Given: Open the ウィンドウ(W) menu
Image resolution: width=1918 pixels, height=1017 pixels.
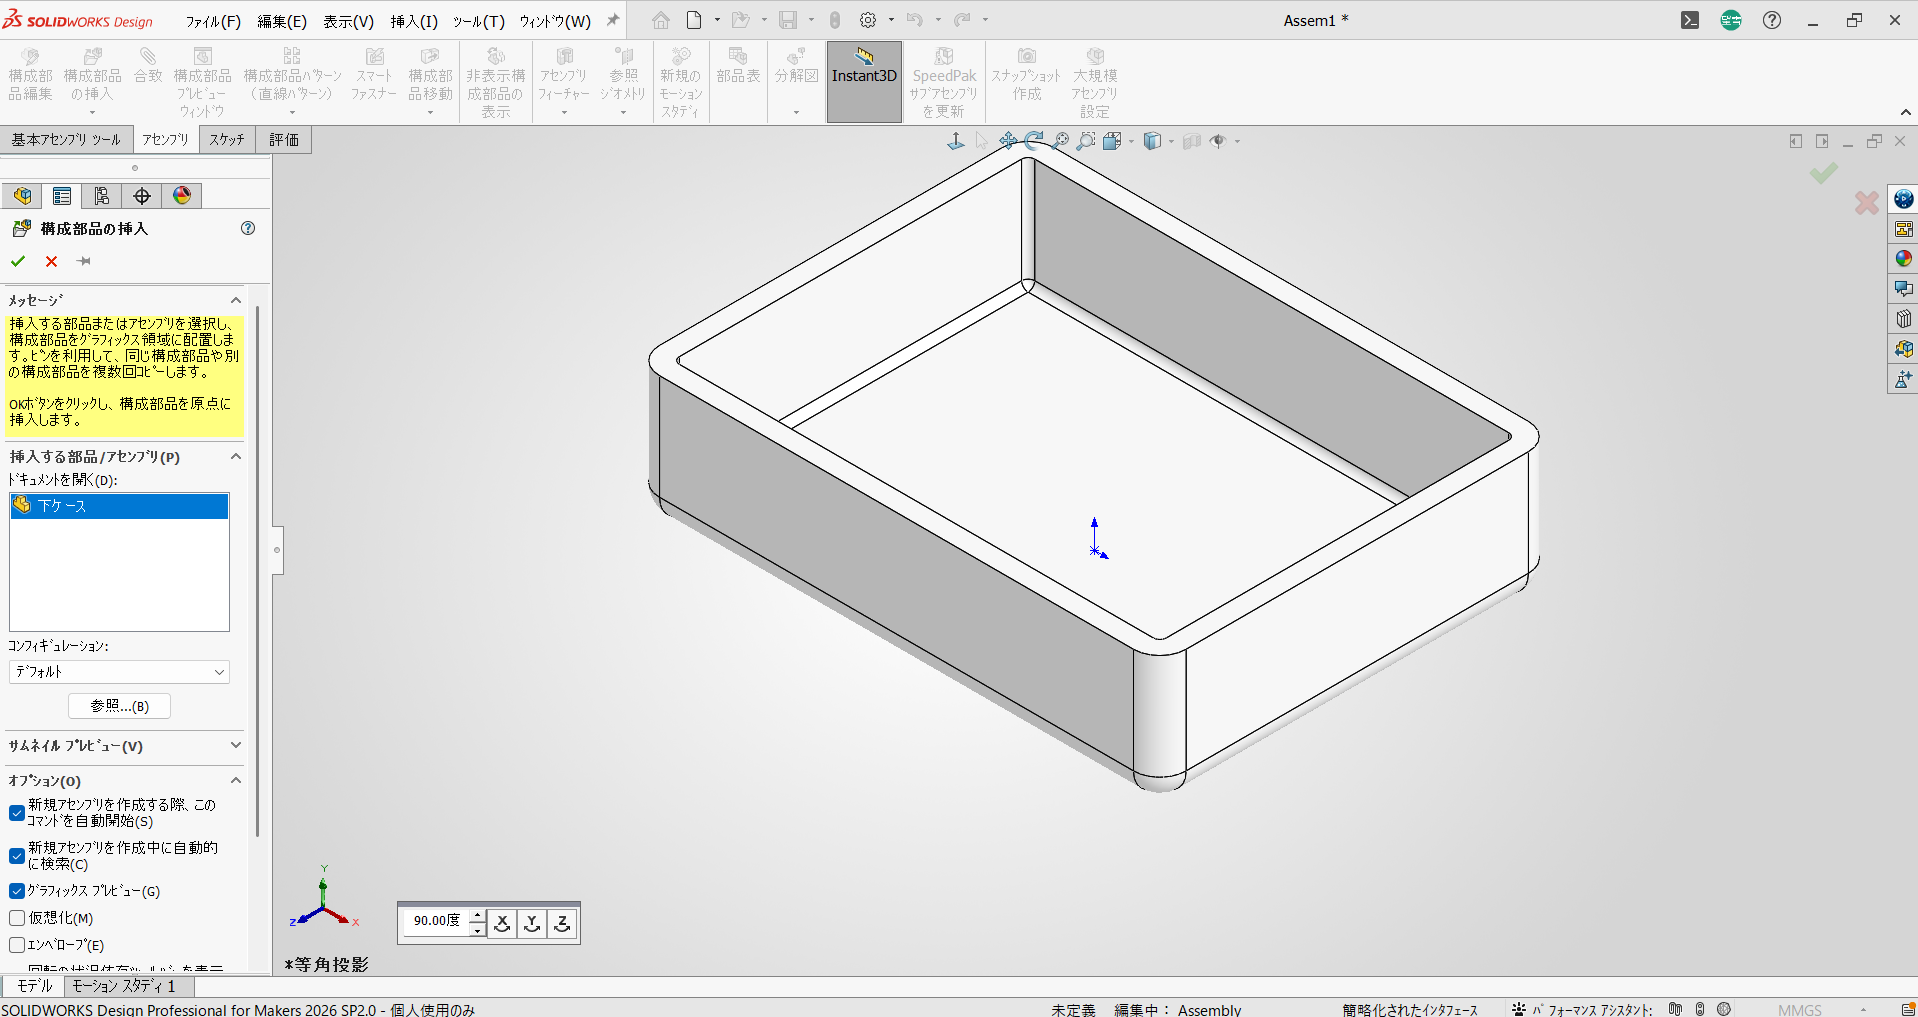Looking at the screenshot, I should 555,21.
